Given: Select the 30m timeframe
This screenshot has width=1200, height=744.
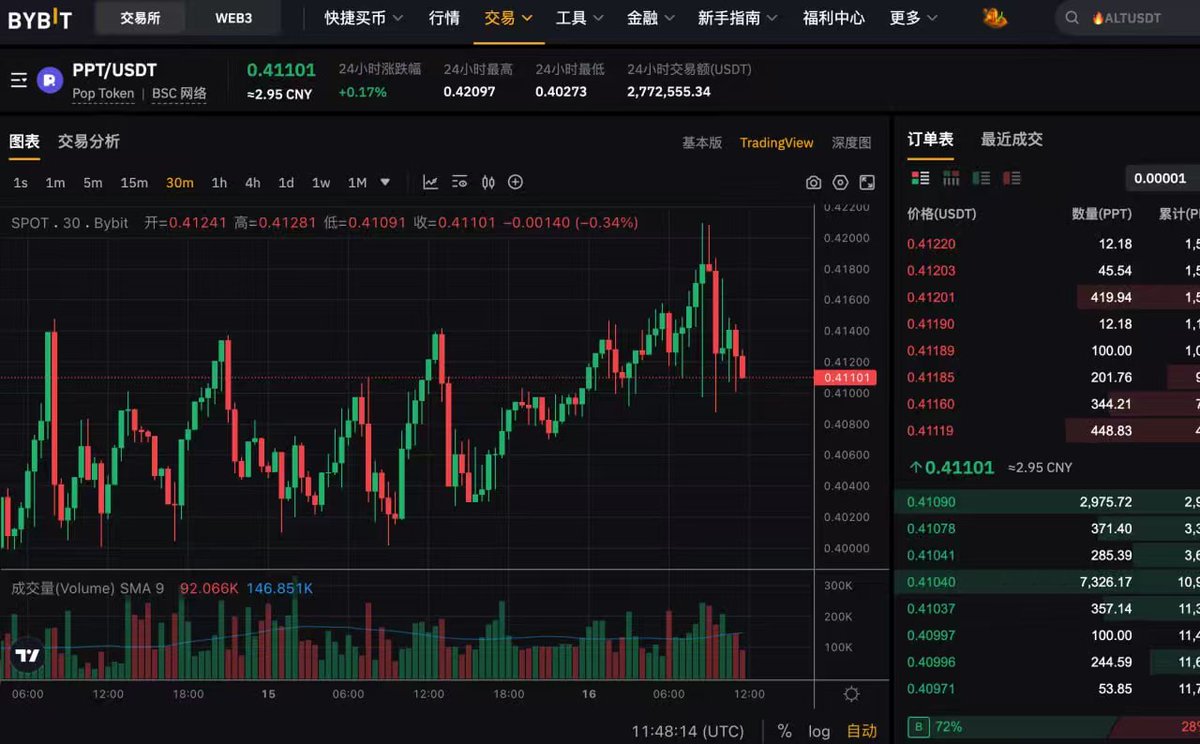Looking at the screenshot, I should point(180,182).
